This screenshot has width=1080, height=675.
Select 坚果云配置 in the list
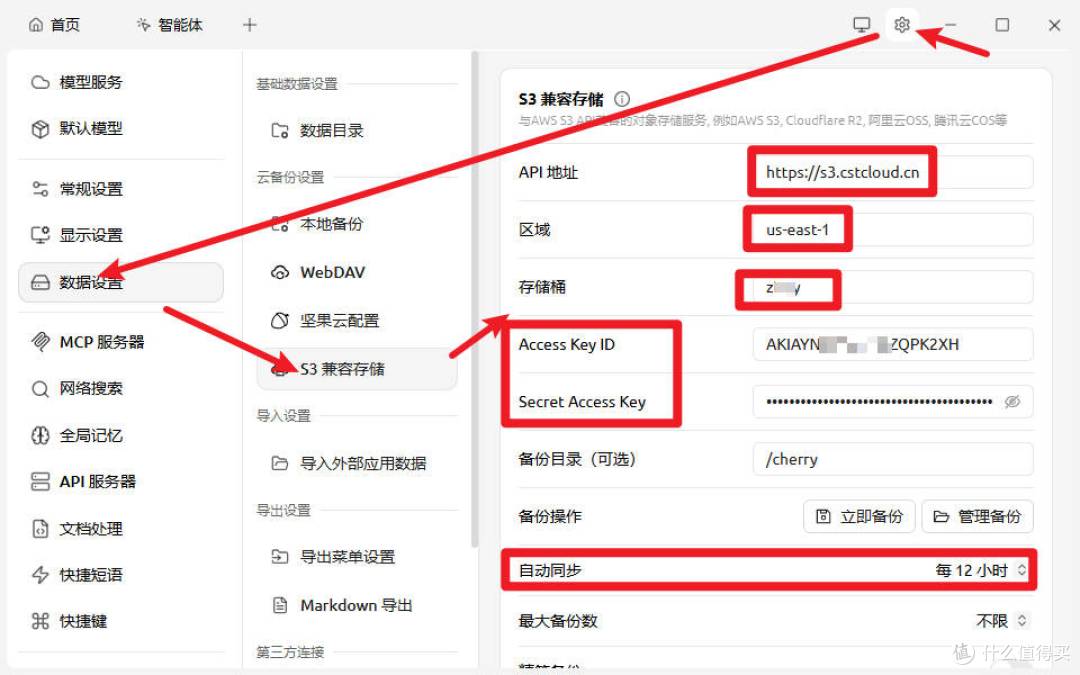point(356,320)
